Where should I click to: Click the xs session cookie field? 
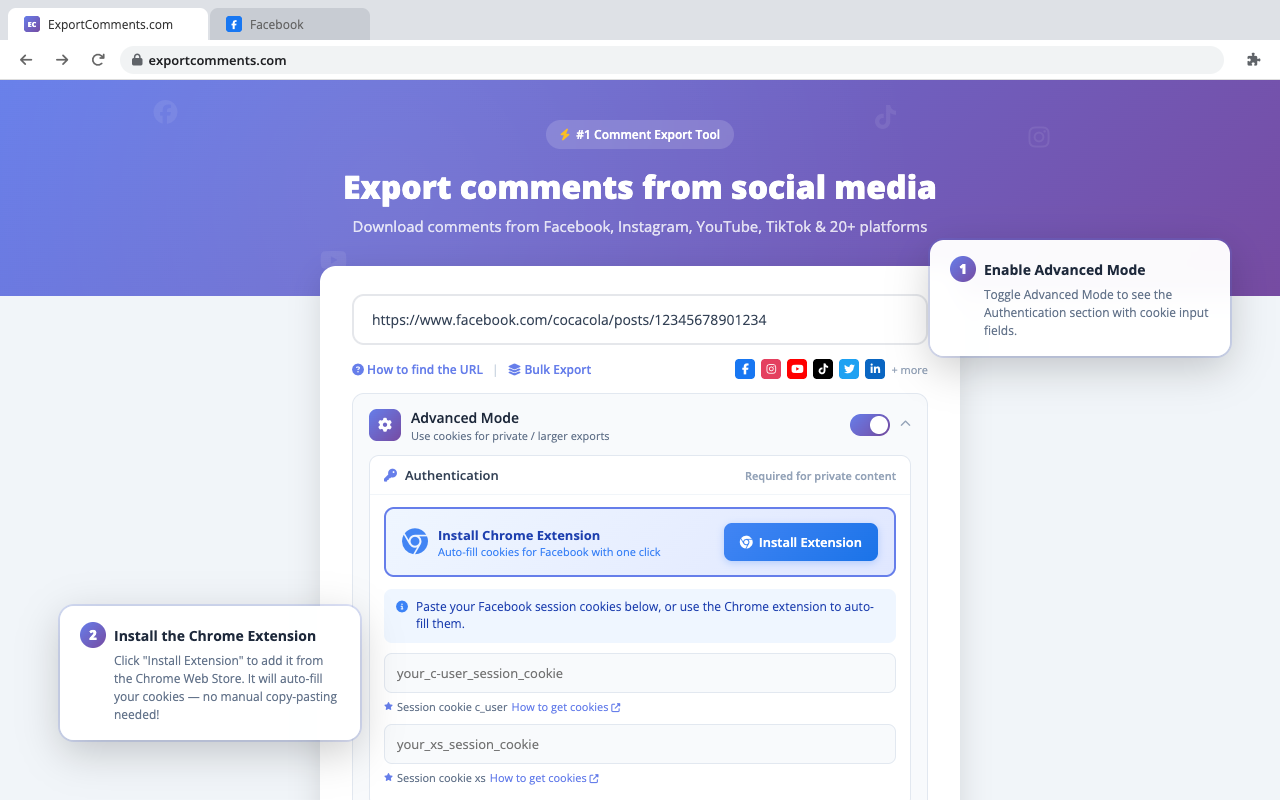pyautogui.click(x=640, y=744)
